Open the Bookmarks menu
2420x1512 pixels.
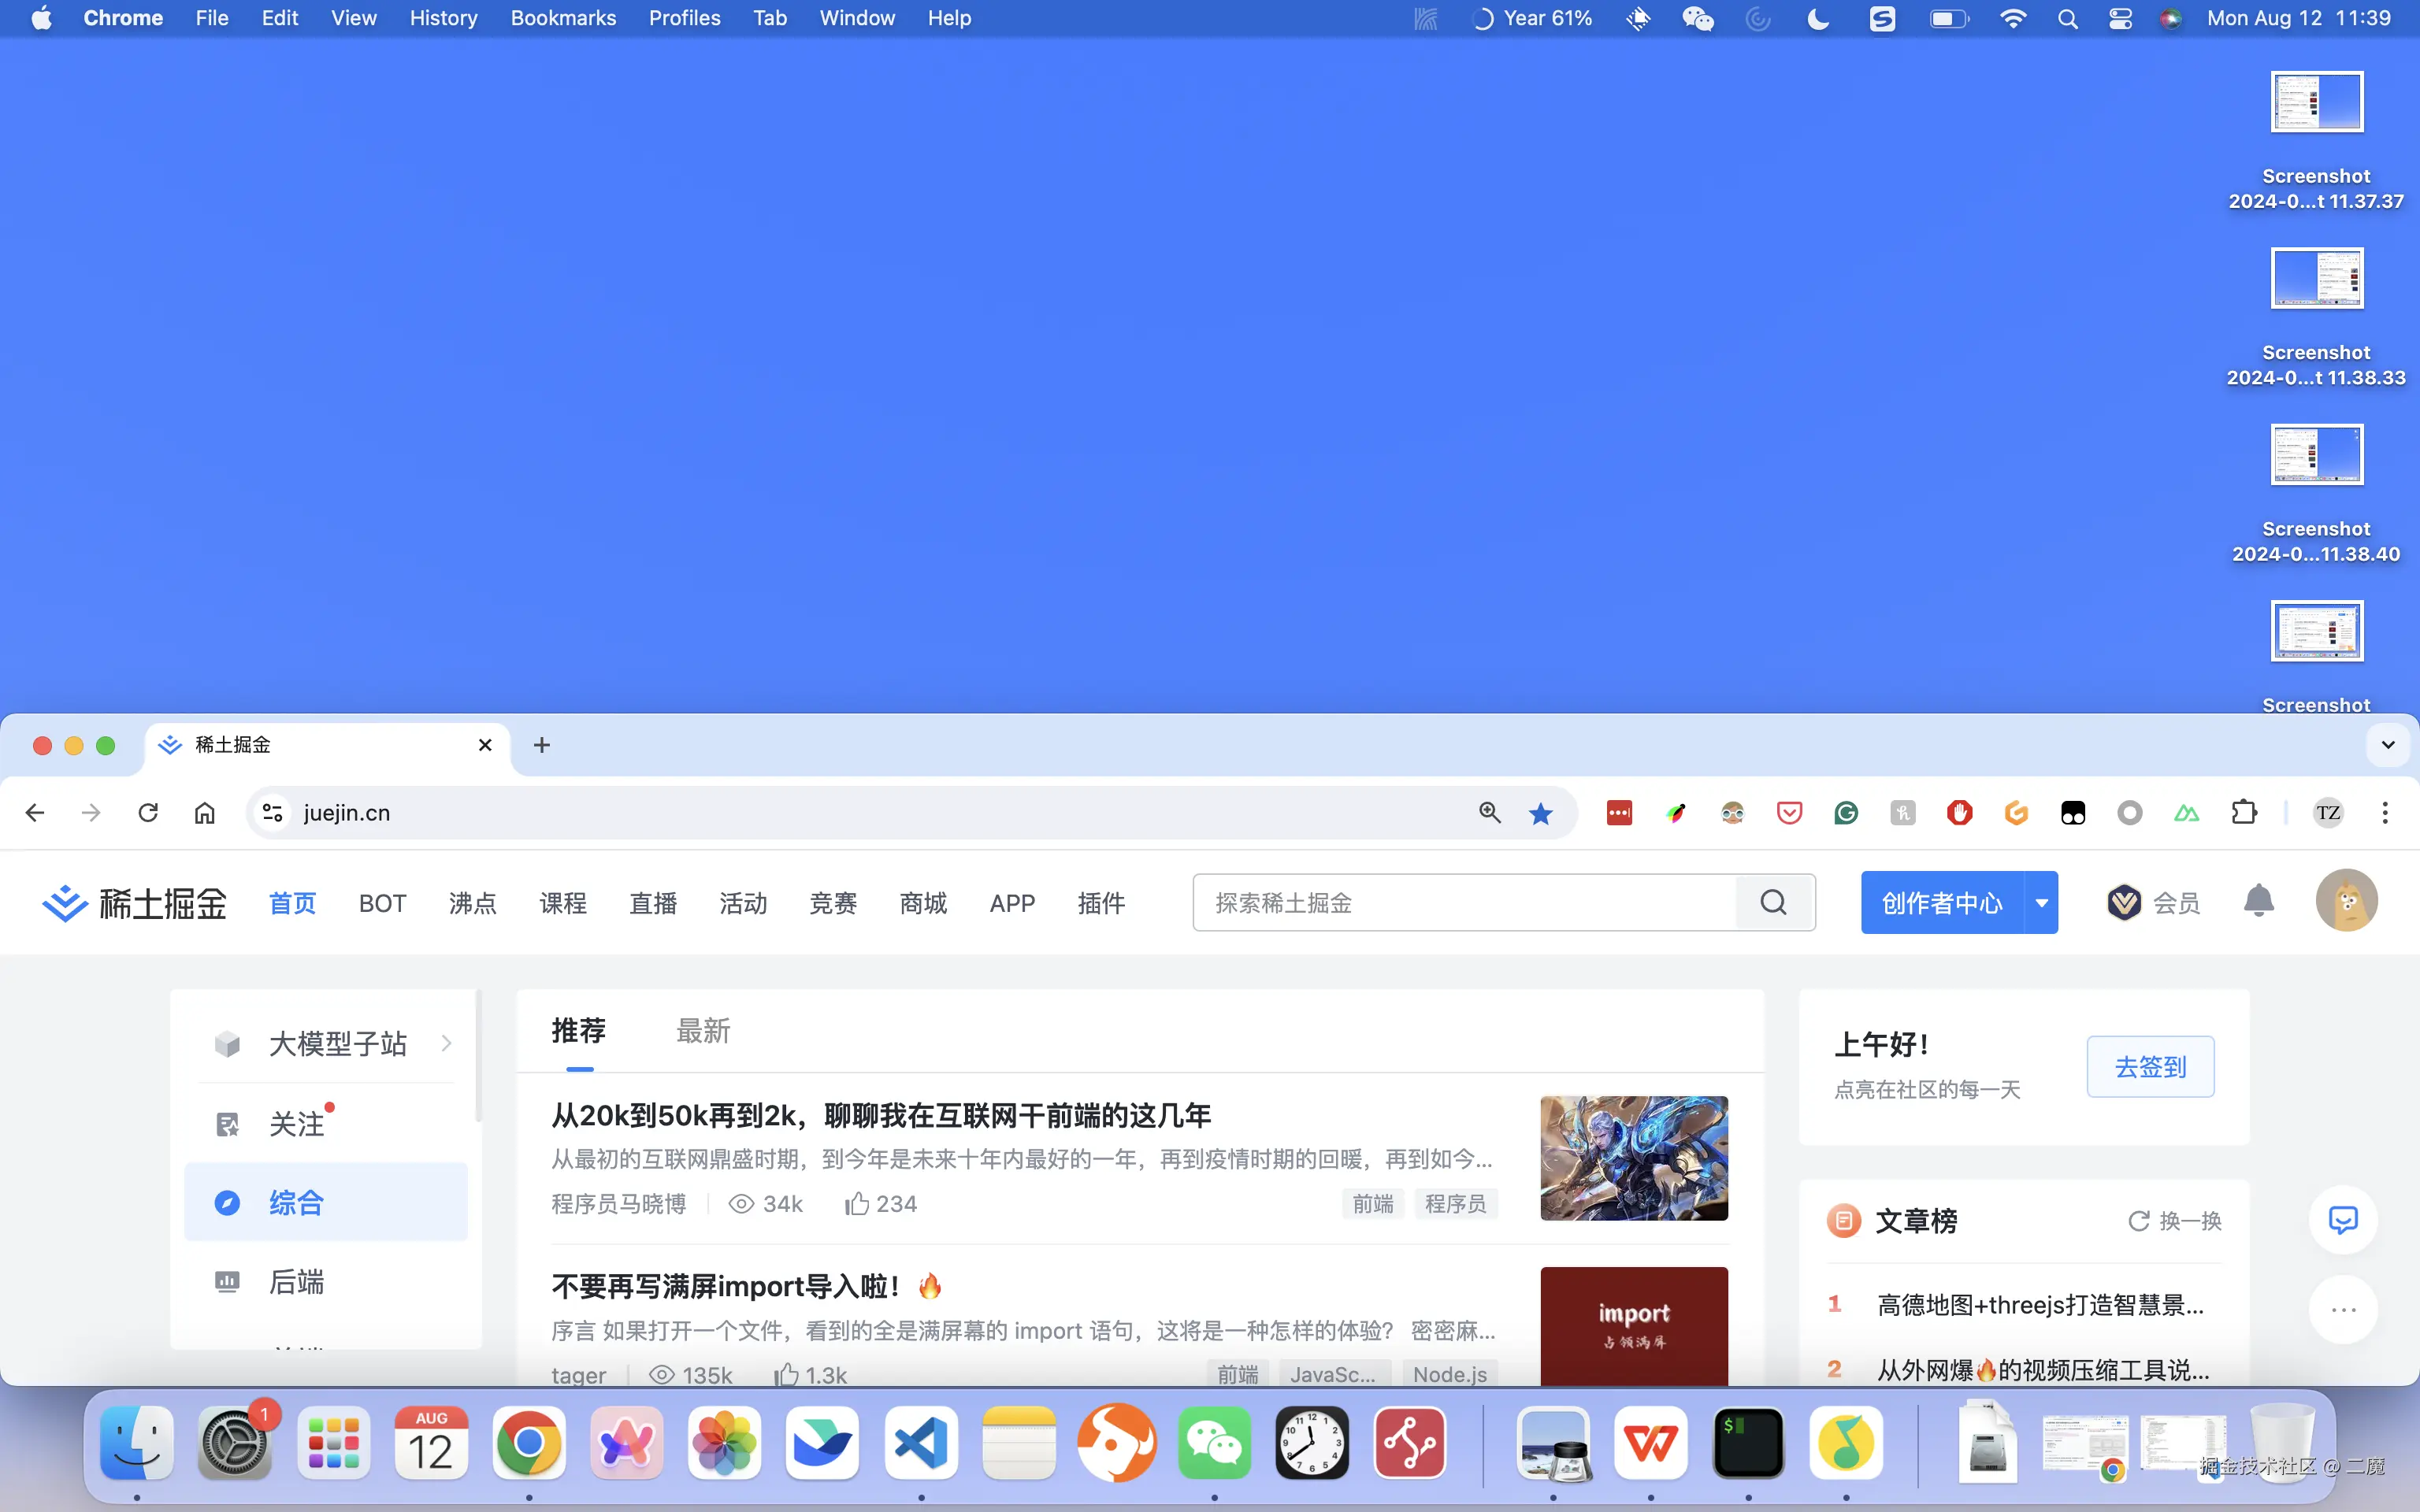click(563, 18)
